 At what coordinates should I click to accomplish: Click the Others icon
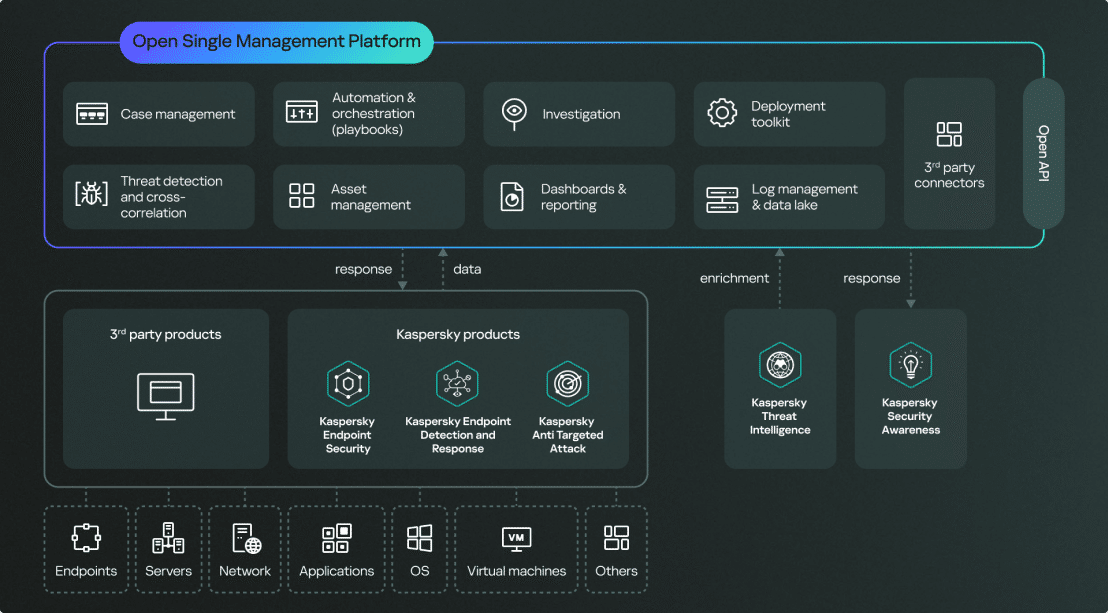616,538
